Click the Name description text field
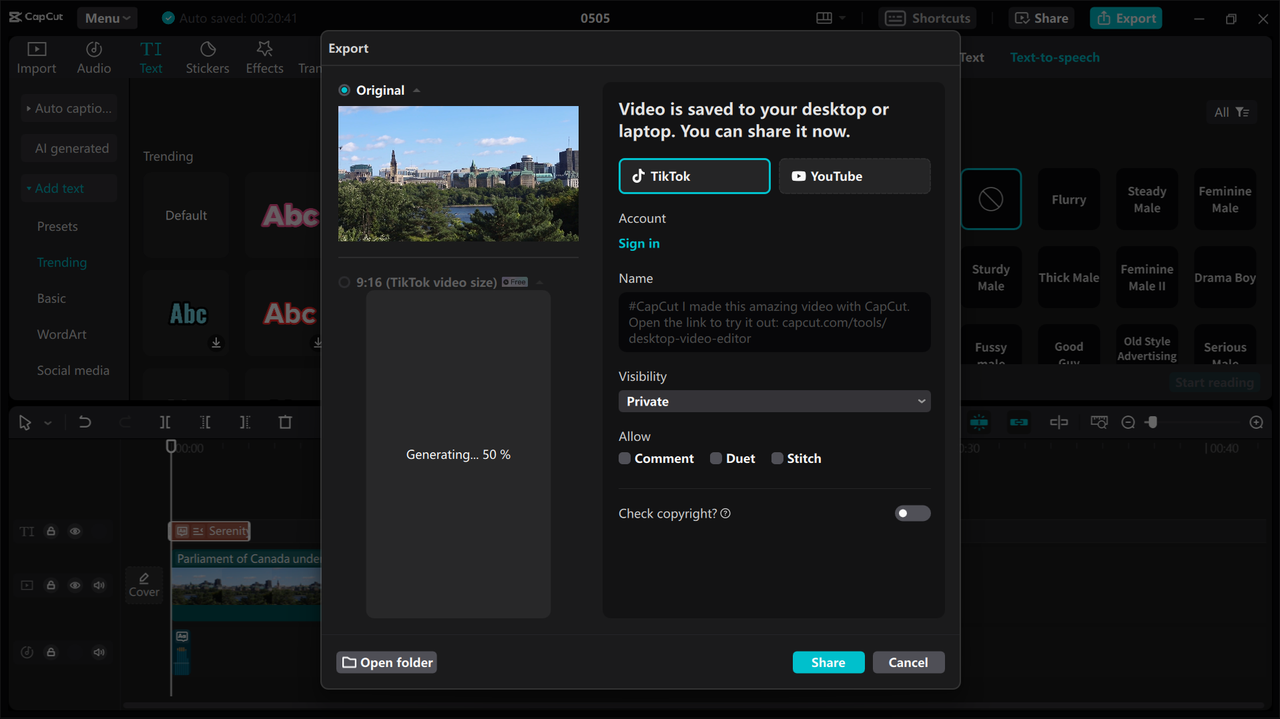The width and height of the screenshot is (1280, 719). click(x=775, y=321)
